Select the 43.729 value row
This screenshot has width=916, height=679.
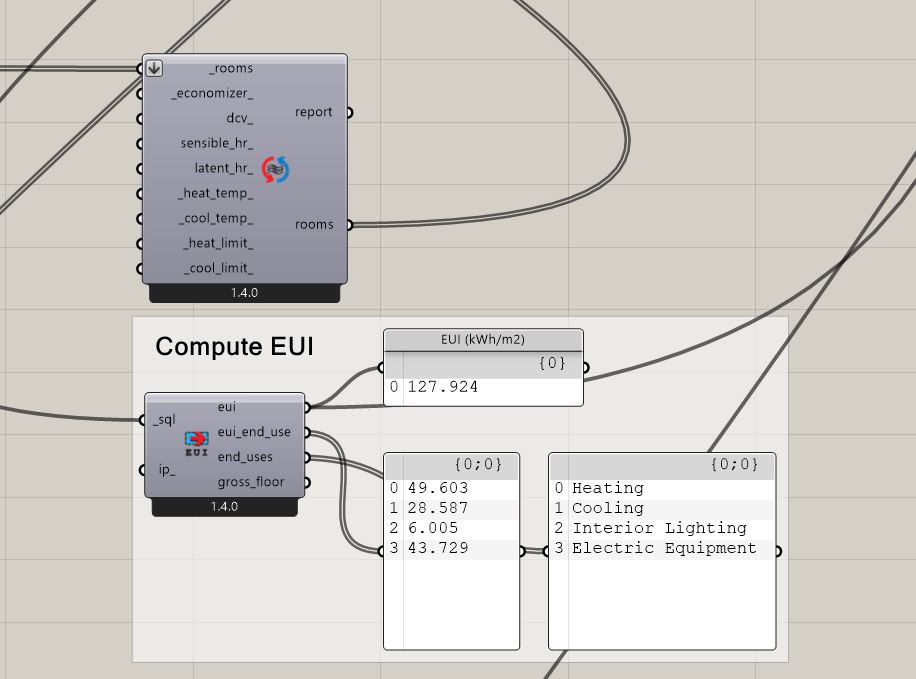click(x=451, y=548)
